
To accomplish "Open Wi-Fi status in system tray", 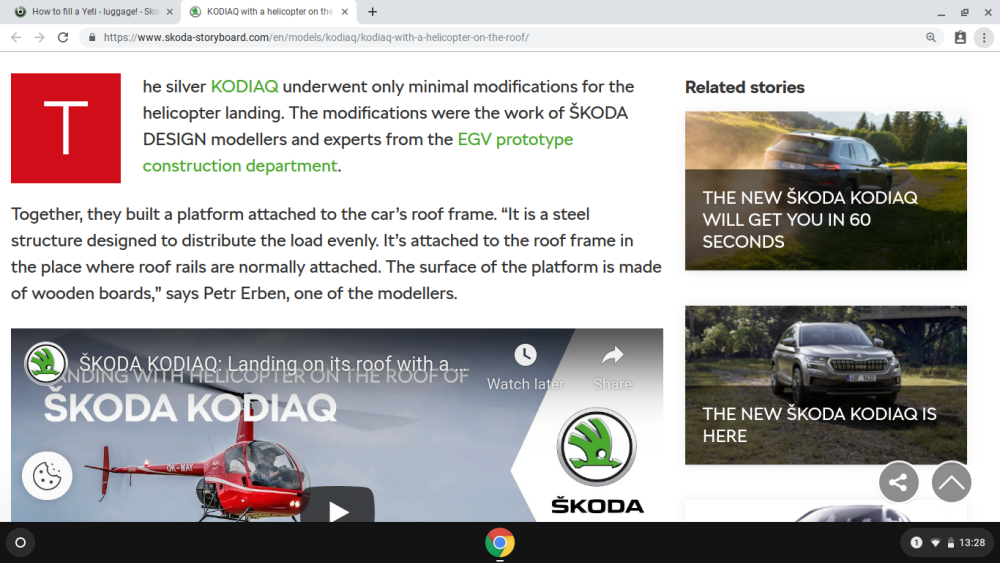I will click(936, 543).
